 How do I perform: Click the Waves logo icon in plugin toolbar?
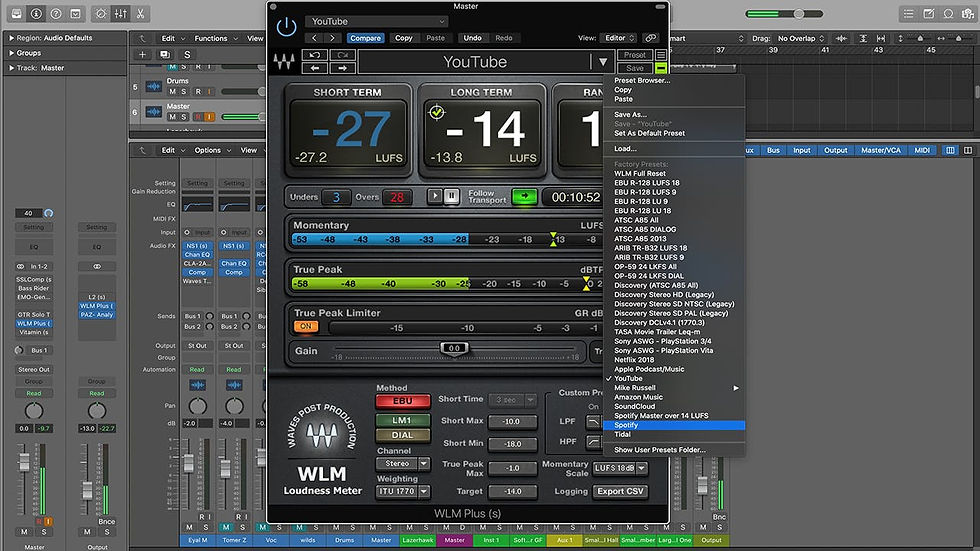(x=284, y=61)
